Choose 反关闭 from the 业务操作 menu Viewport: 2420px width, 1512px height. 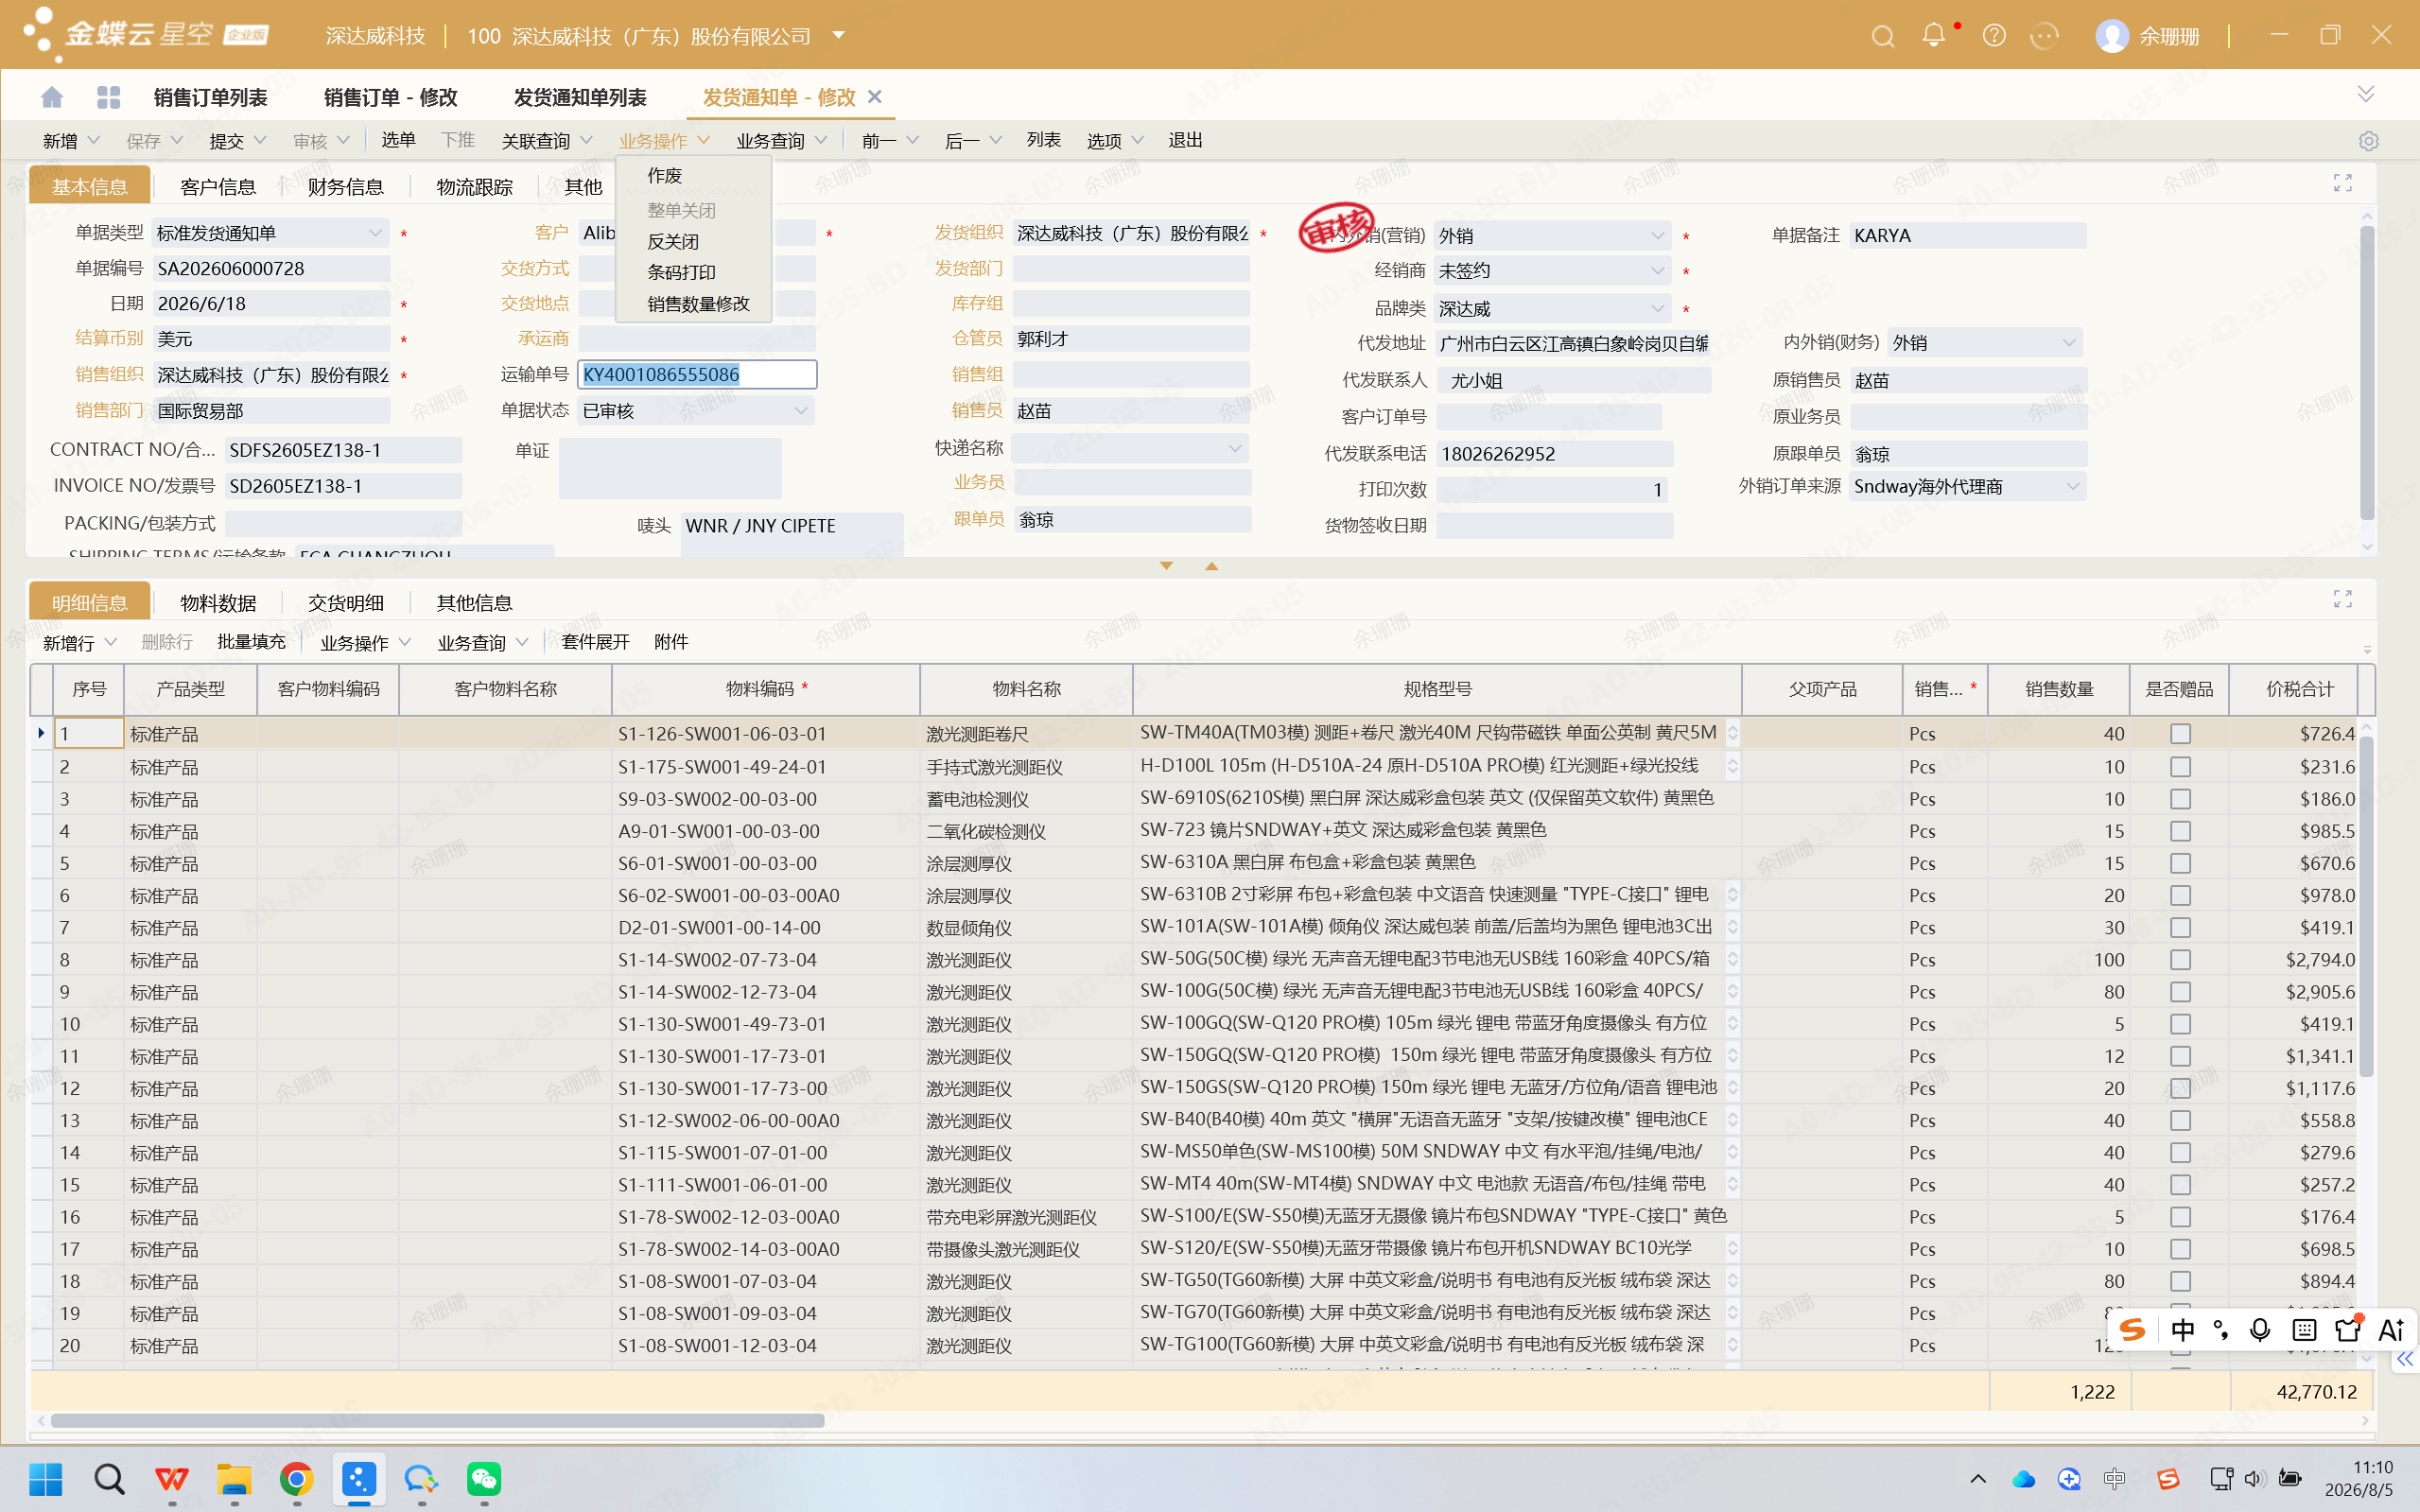click(x=673, y=242)
